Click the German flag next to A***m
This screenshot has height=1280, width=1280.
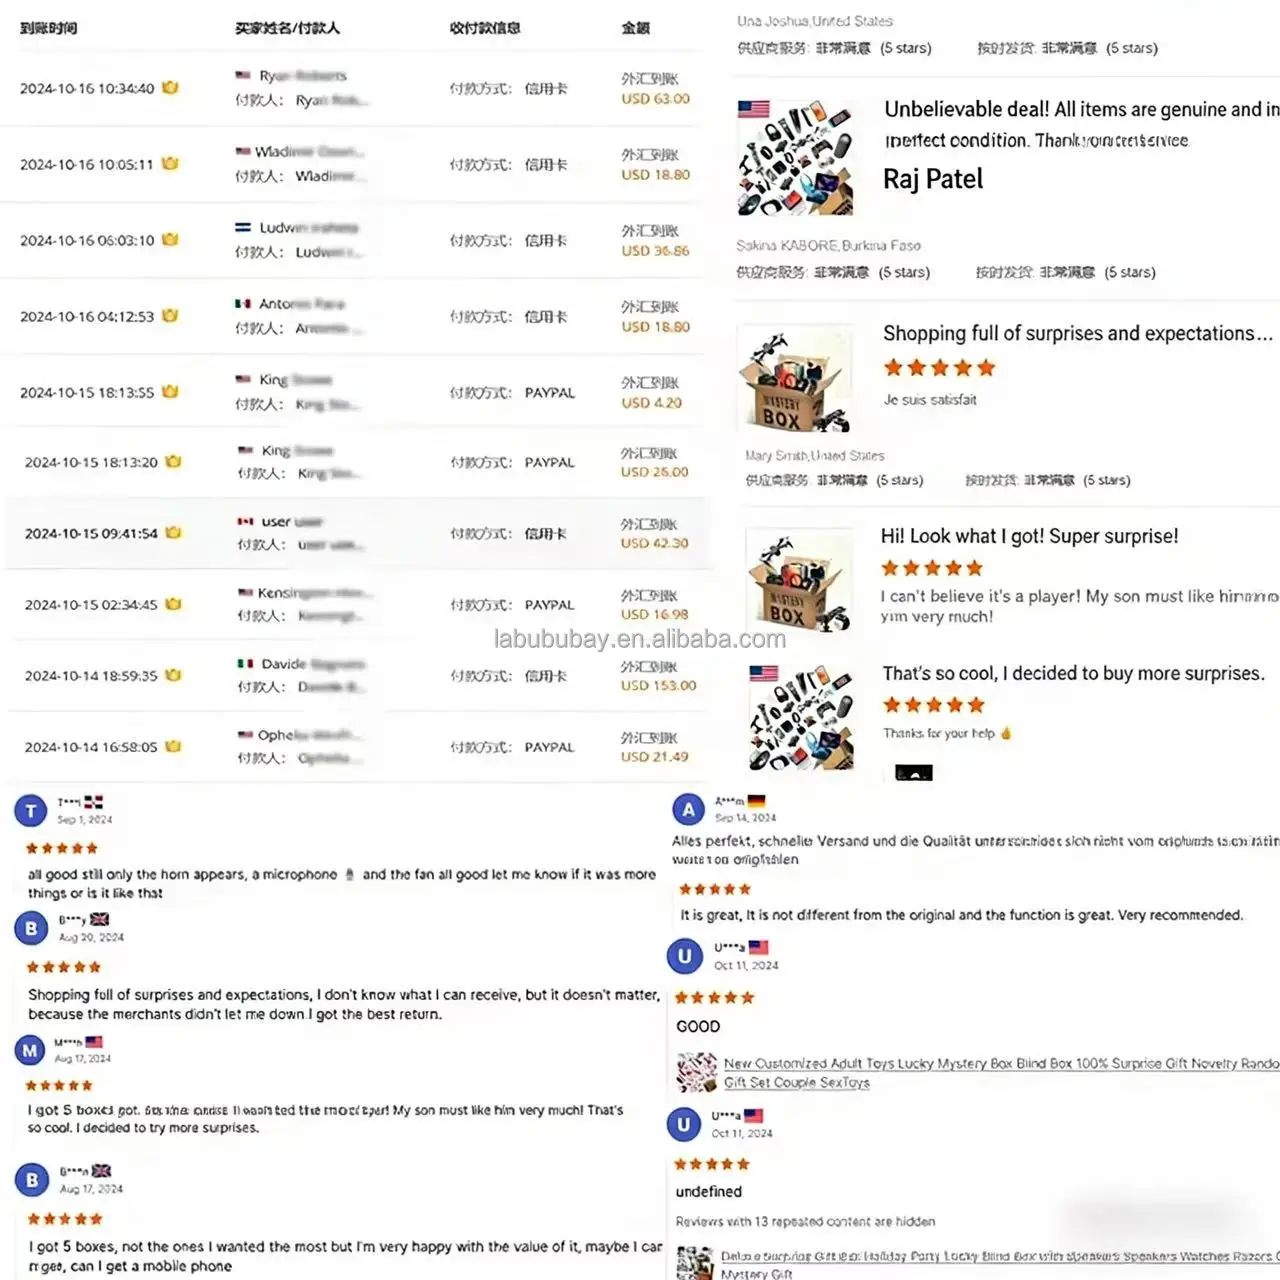tap(756, 801)
